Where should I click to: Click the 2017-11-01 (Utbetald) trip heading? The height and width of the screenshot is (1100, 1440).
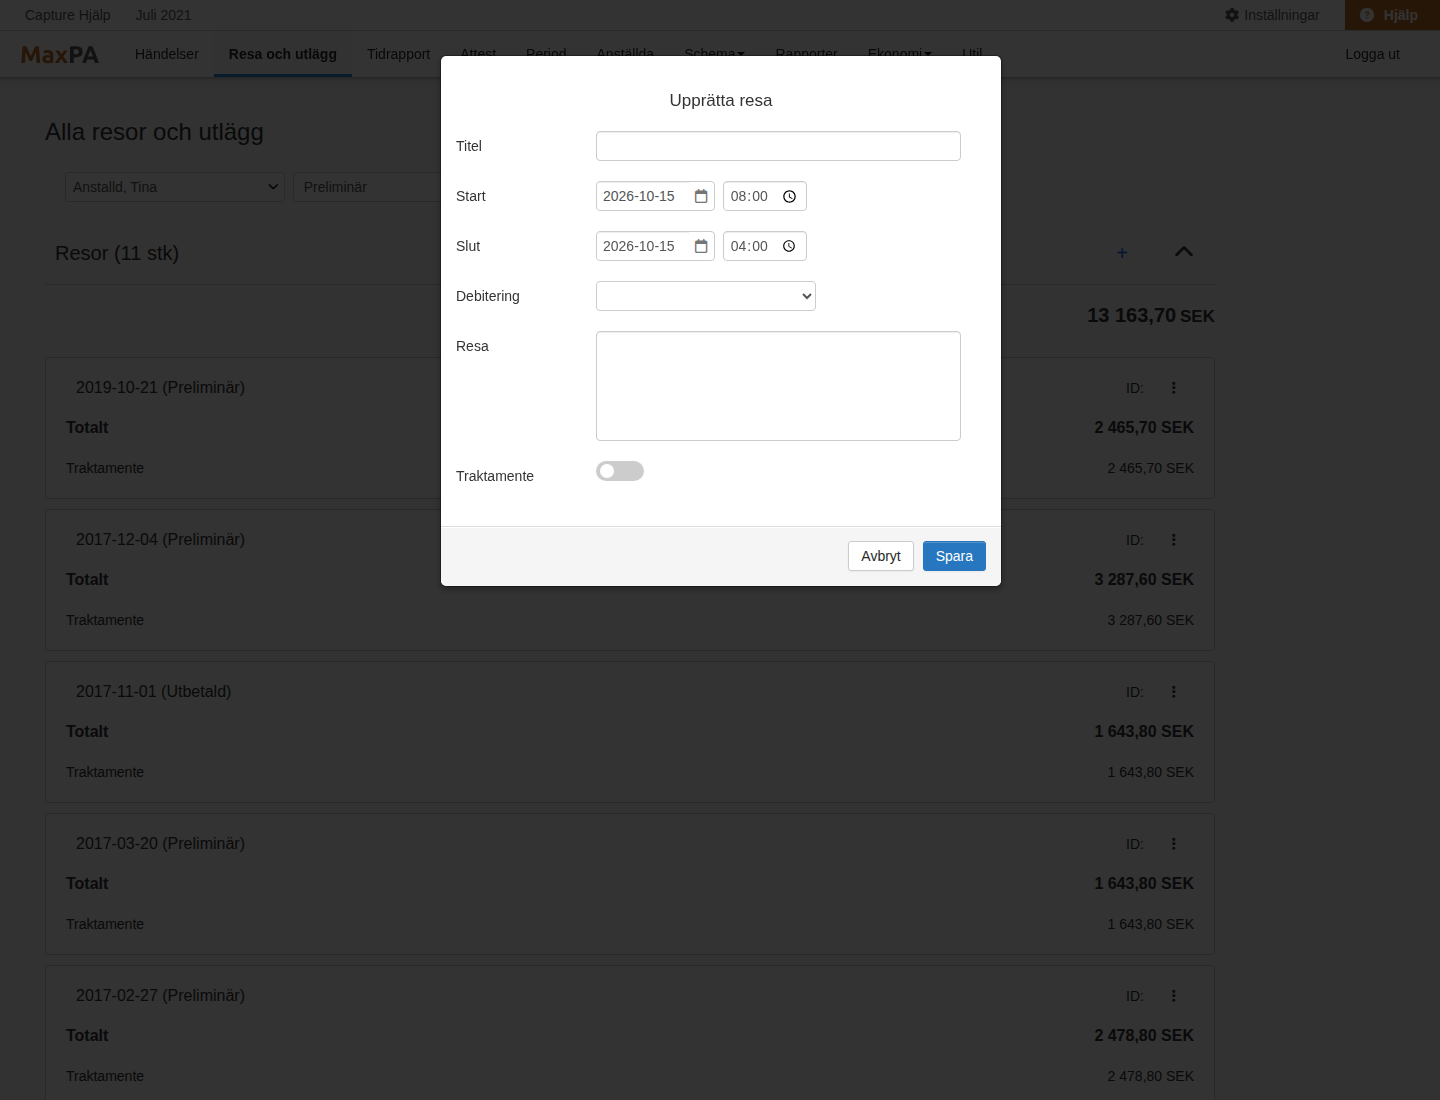click(153, 691)
